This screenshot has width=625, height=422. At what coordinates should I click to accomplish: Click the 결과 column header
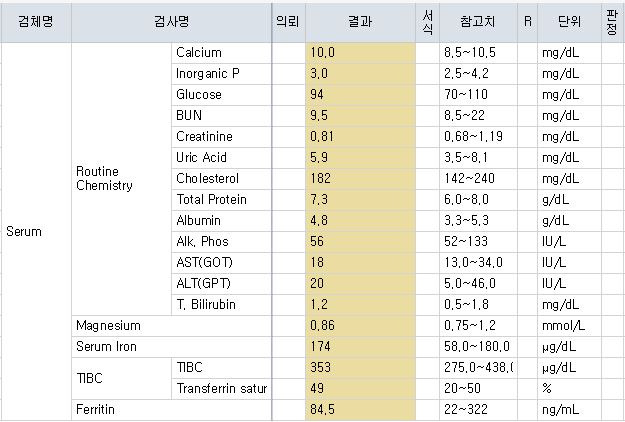[x=360, y=21]
